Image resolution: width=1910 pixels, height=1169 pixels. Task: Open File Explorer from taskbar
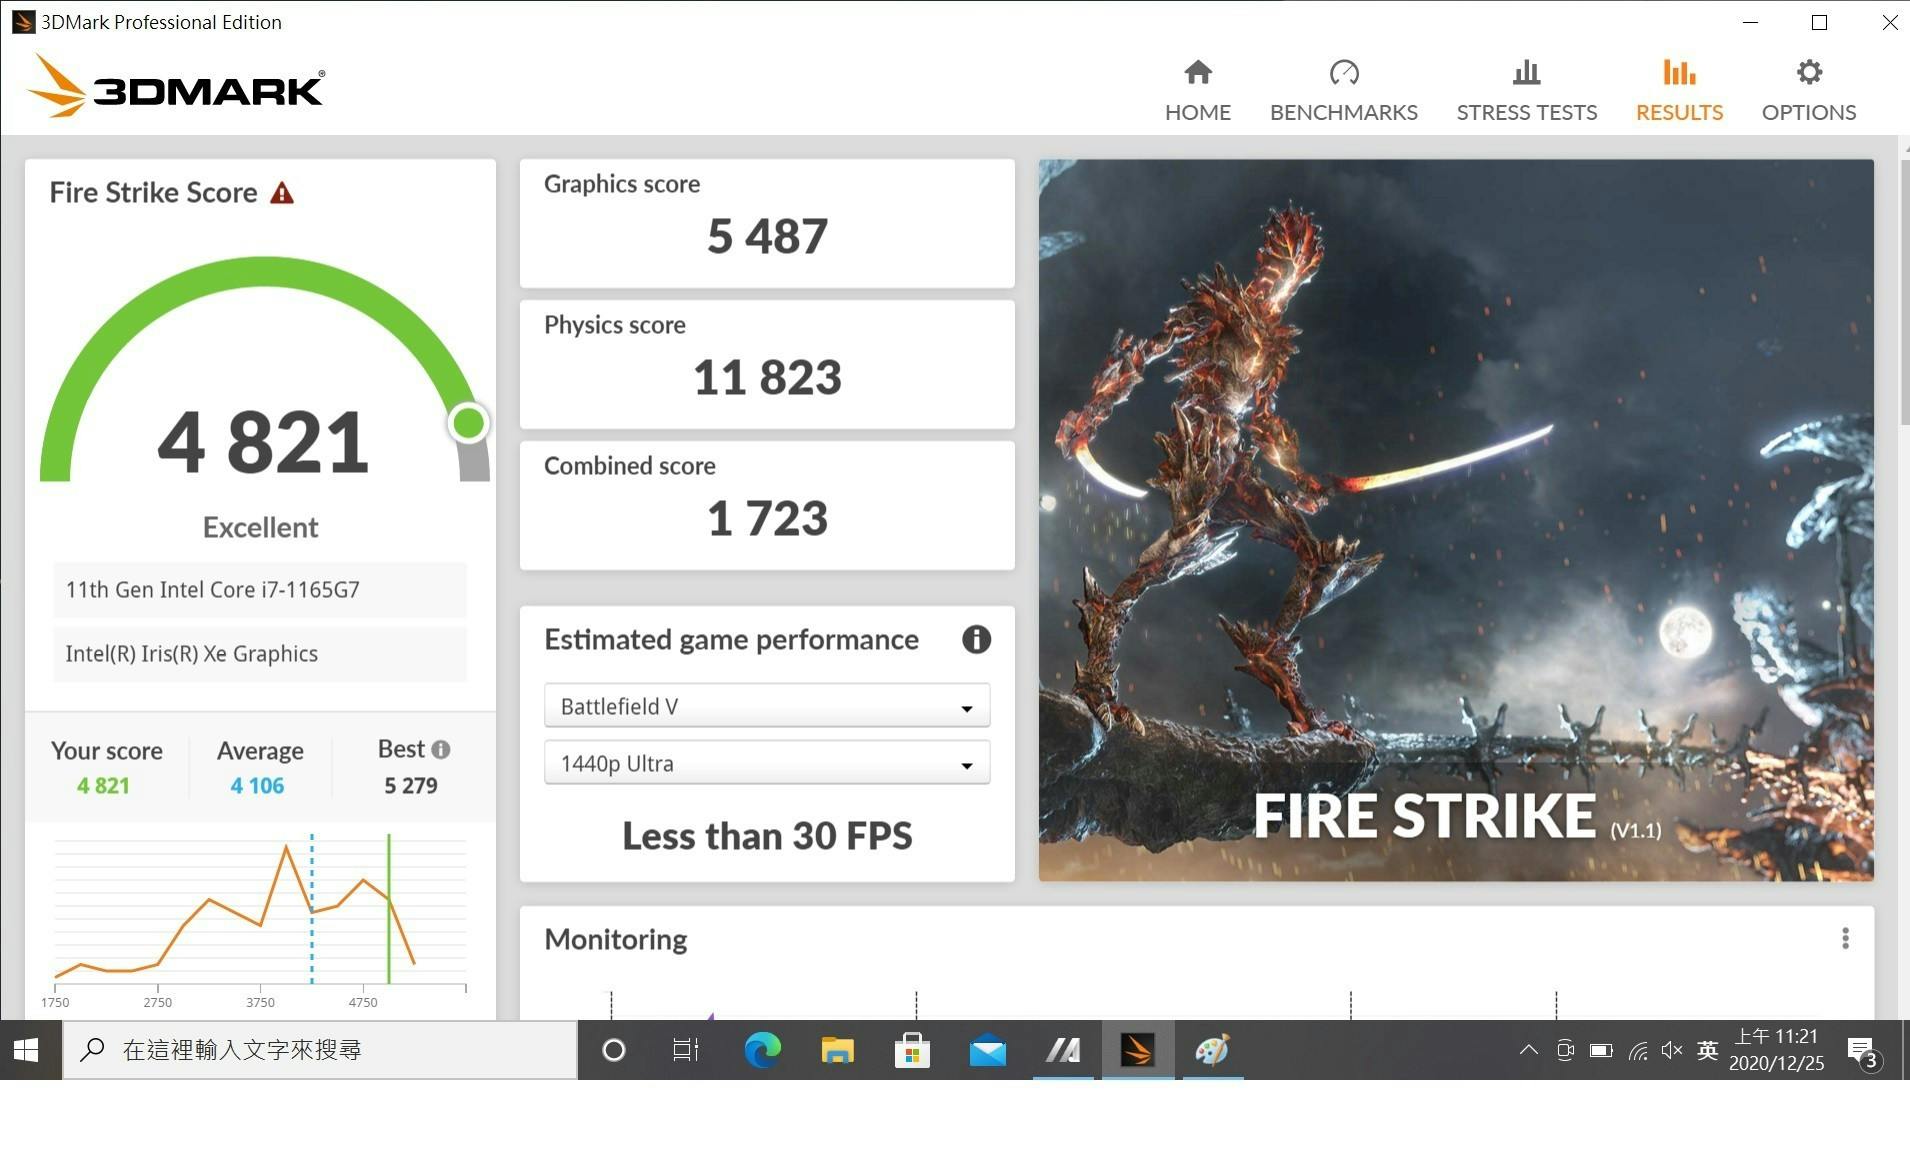837,1050
